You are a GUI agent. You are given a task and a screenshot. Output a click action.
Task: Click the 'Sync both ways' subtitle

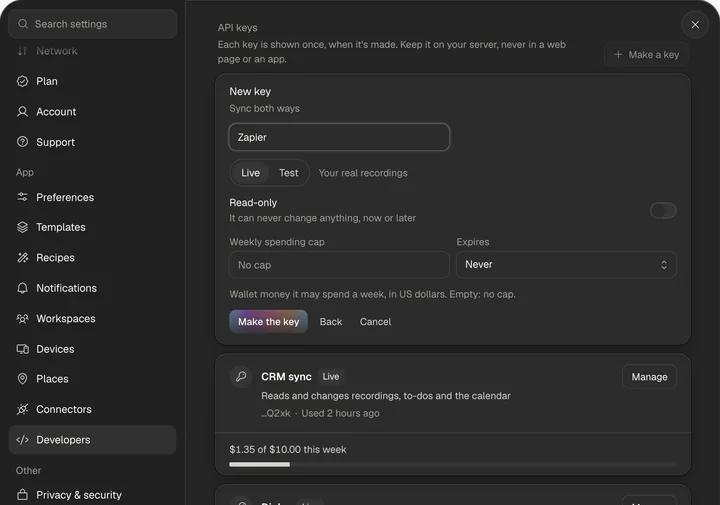[264, 108]
